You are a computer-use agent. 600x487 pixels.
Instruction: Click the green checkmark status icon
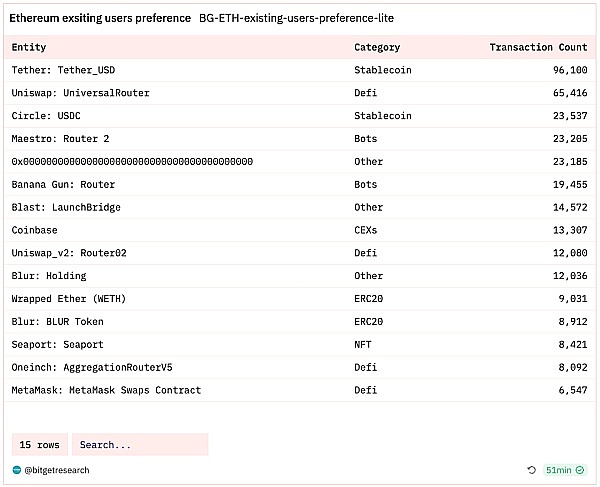pos(580,469)
